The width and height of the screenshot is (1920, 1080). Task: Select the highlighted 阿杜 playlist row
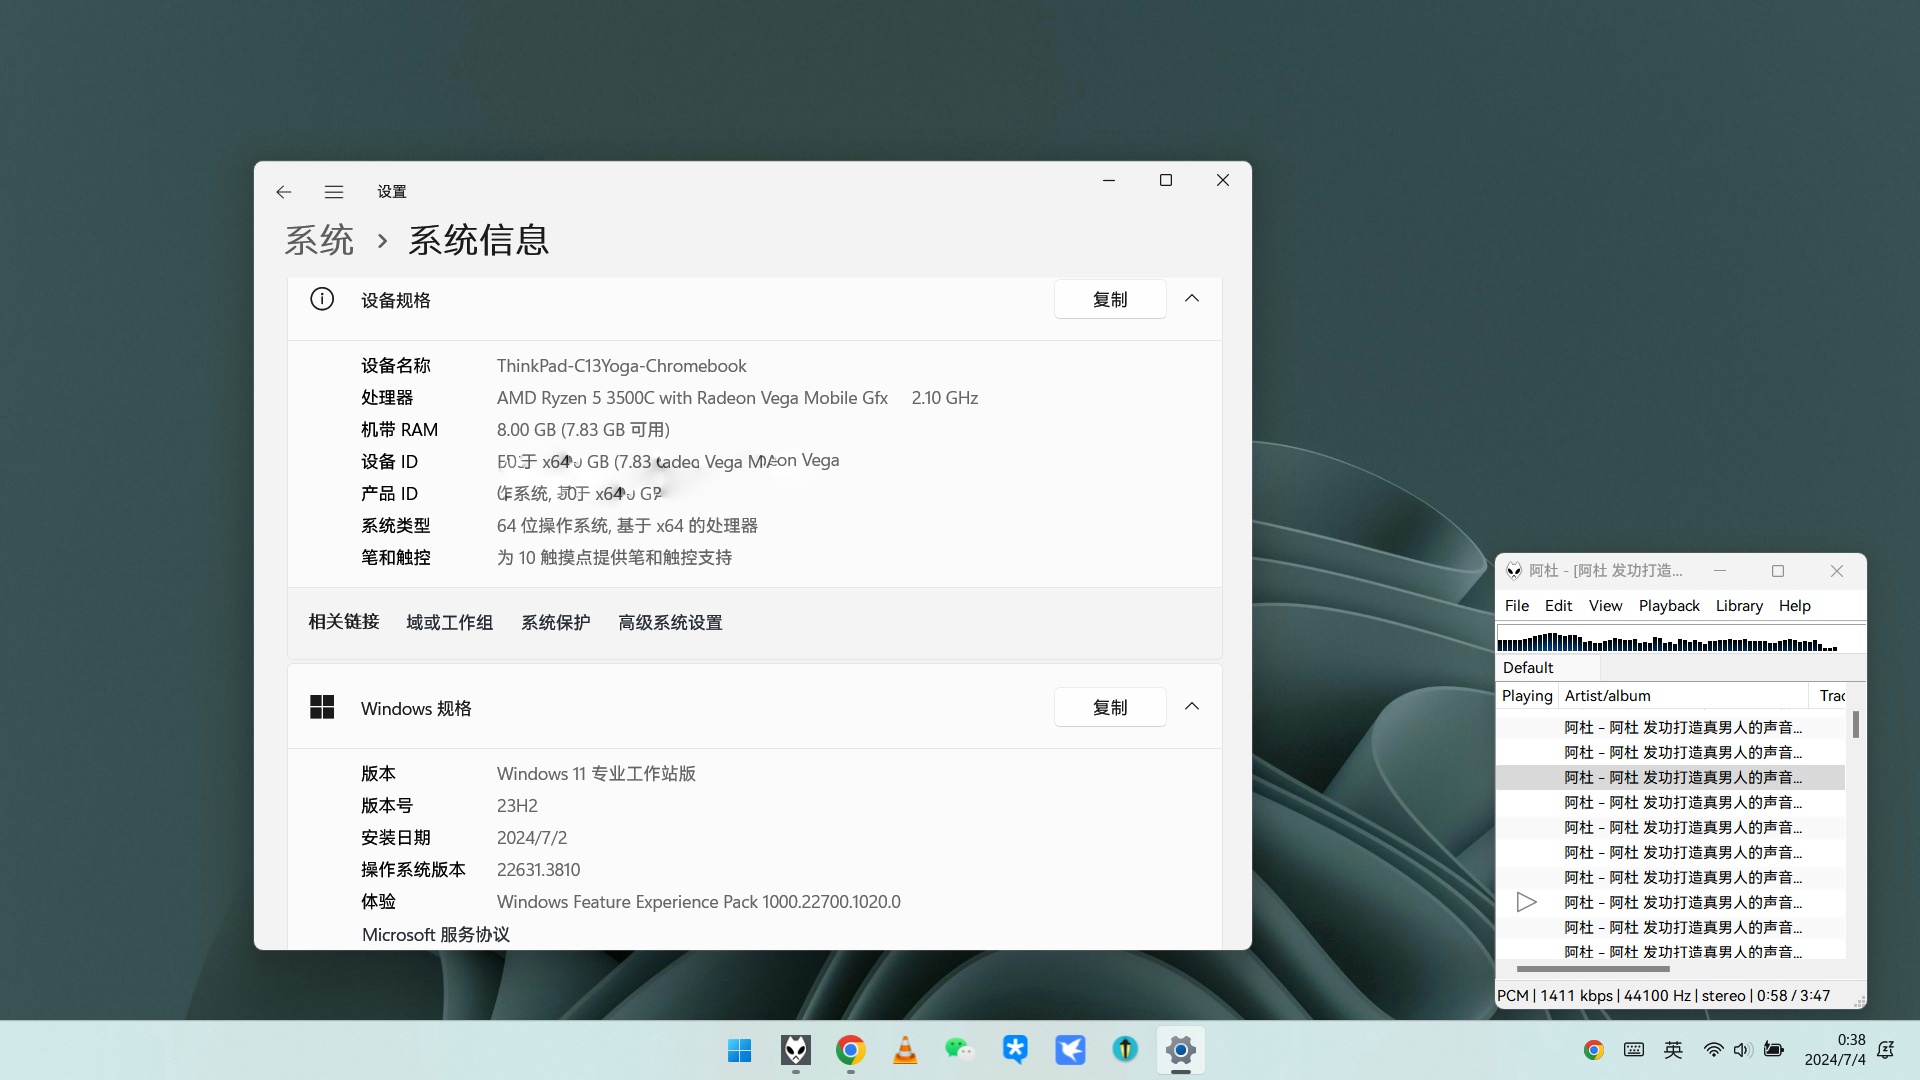pos(1670,777)
